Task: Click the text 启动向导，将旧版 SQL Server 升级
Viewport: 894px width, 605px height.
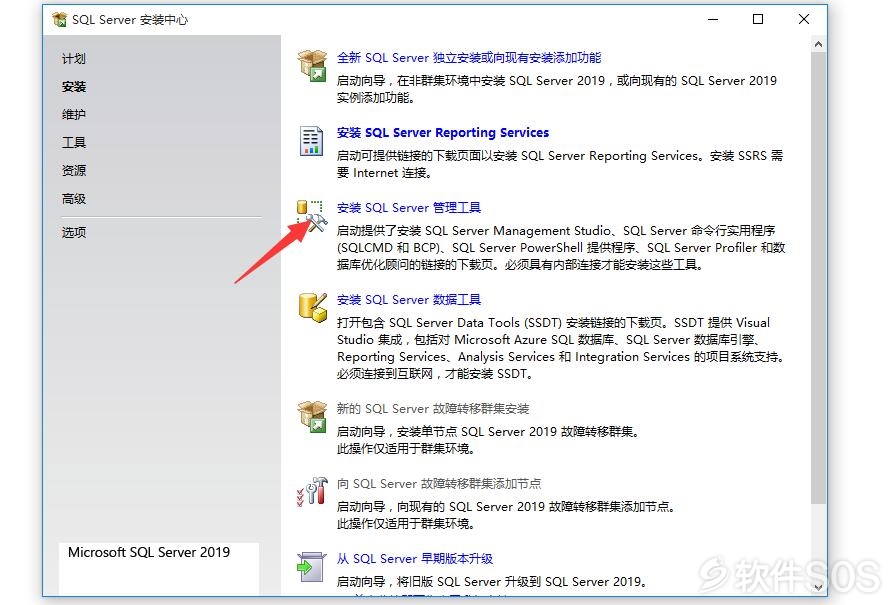Action: coord(491,582)
